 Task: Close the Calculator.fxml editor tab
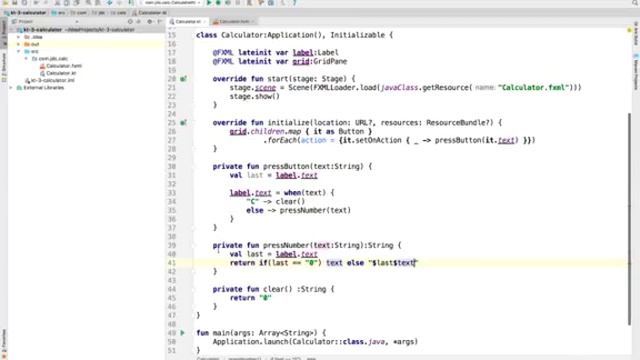click(253, 22)
